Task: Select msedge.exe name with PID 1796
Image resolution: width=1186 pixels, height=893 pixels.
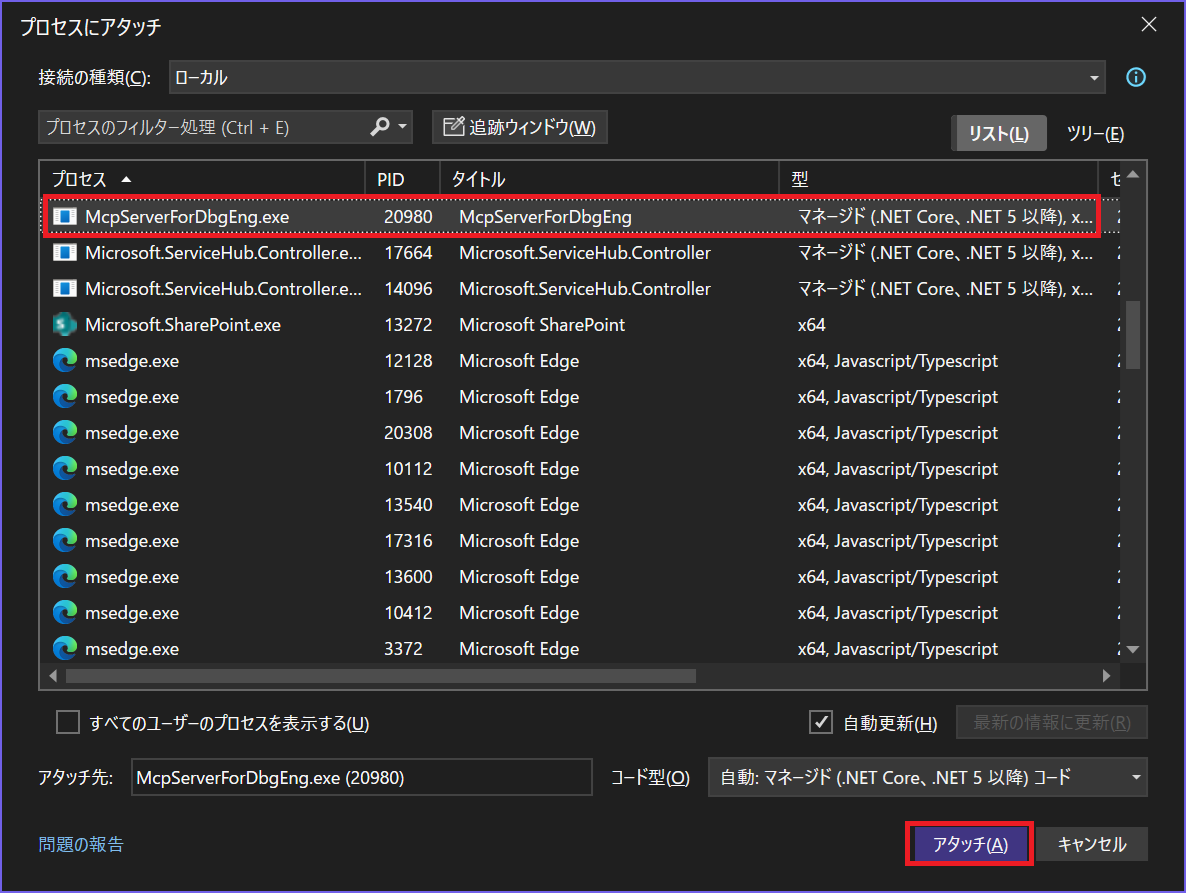Action: pyautogui.click(x=132, y=397)
